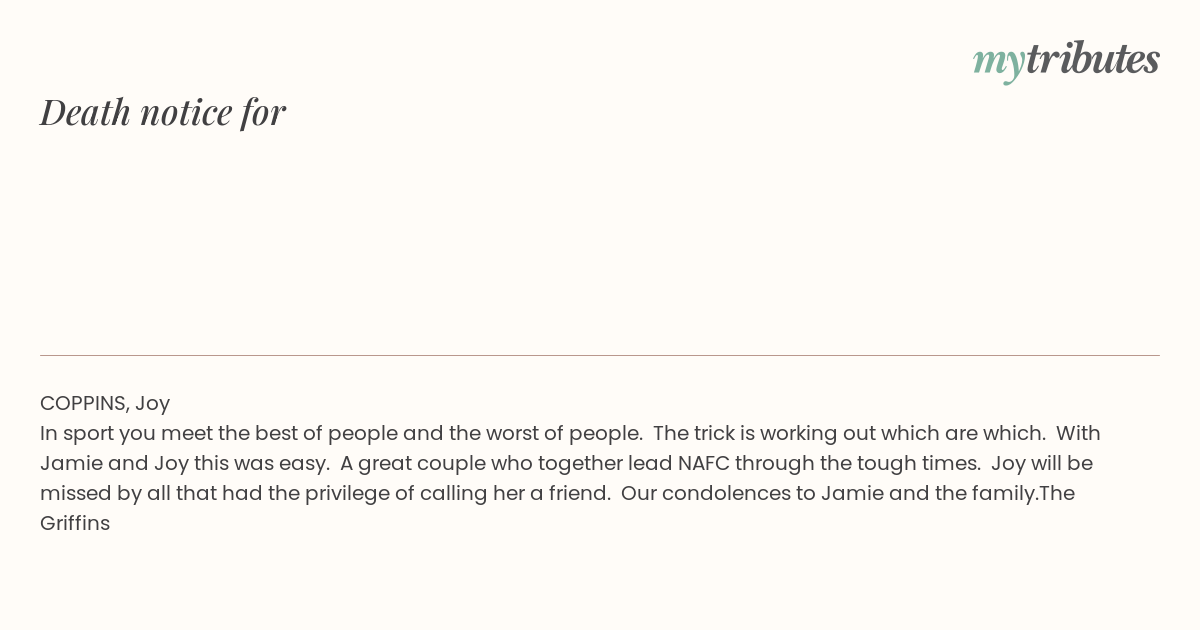Select the "Death notice for" heading
Image resolution: width=1200 pixels, height=630 pixels.
point(163,112)
